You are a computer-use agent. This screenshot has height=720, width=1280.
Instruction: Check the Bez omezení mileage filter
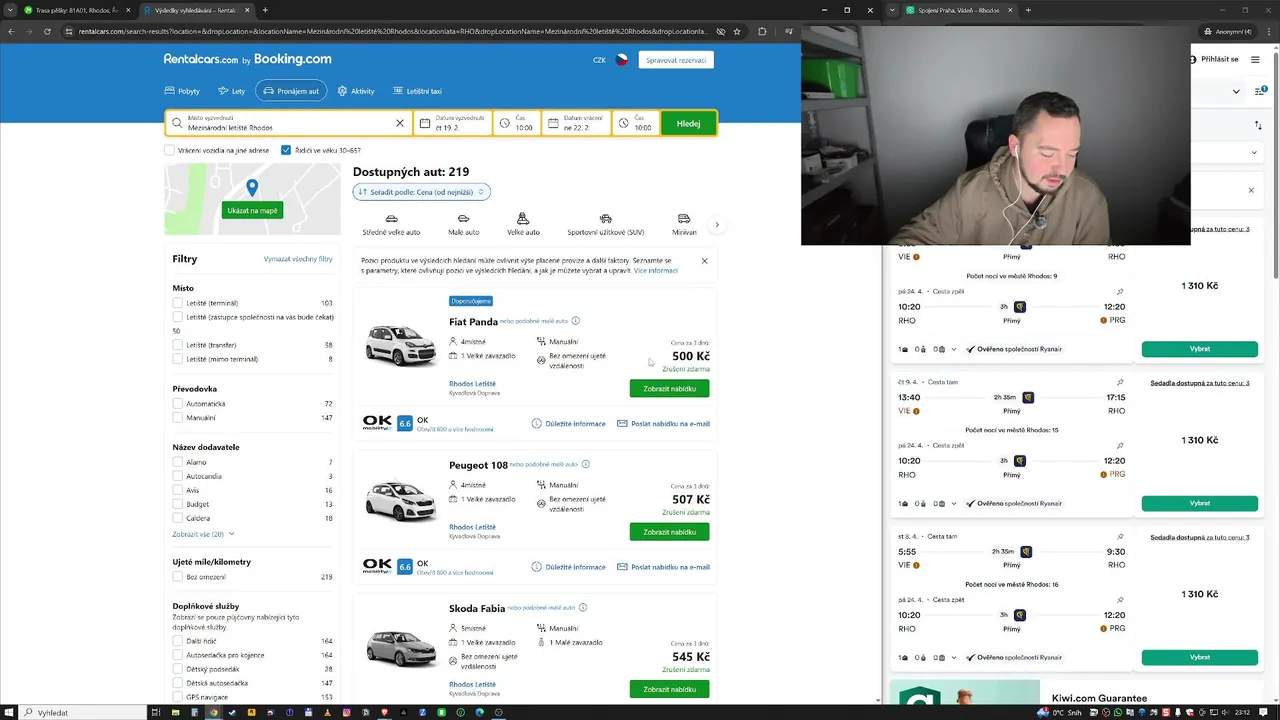[x=178, y=577]
